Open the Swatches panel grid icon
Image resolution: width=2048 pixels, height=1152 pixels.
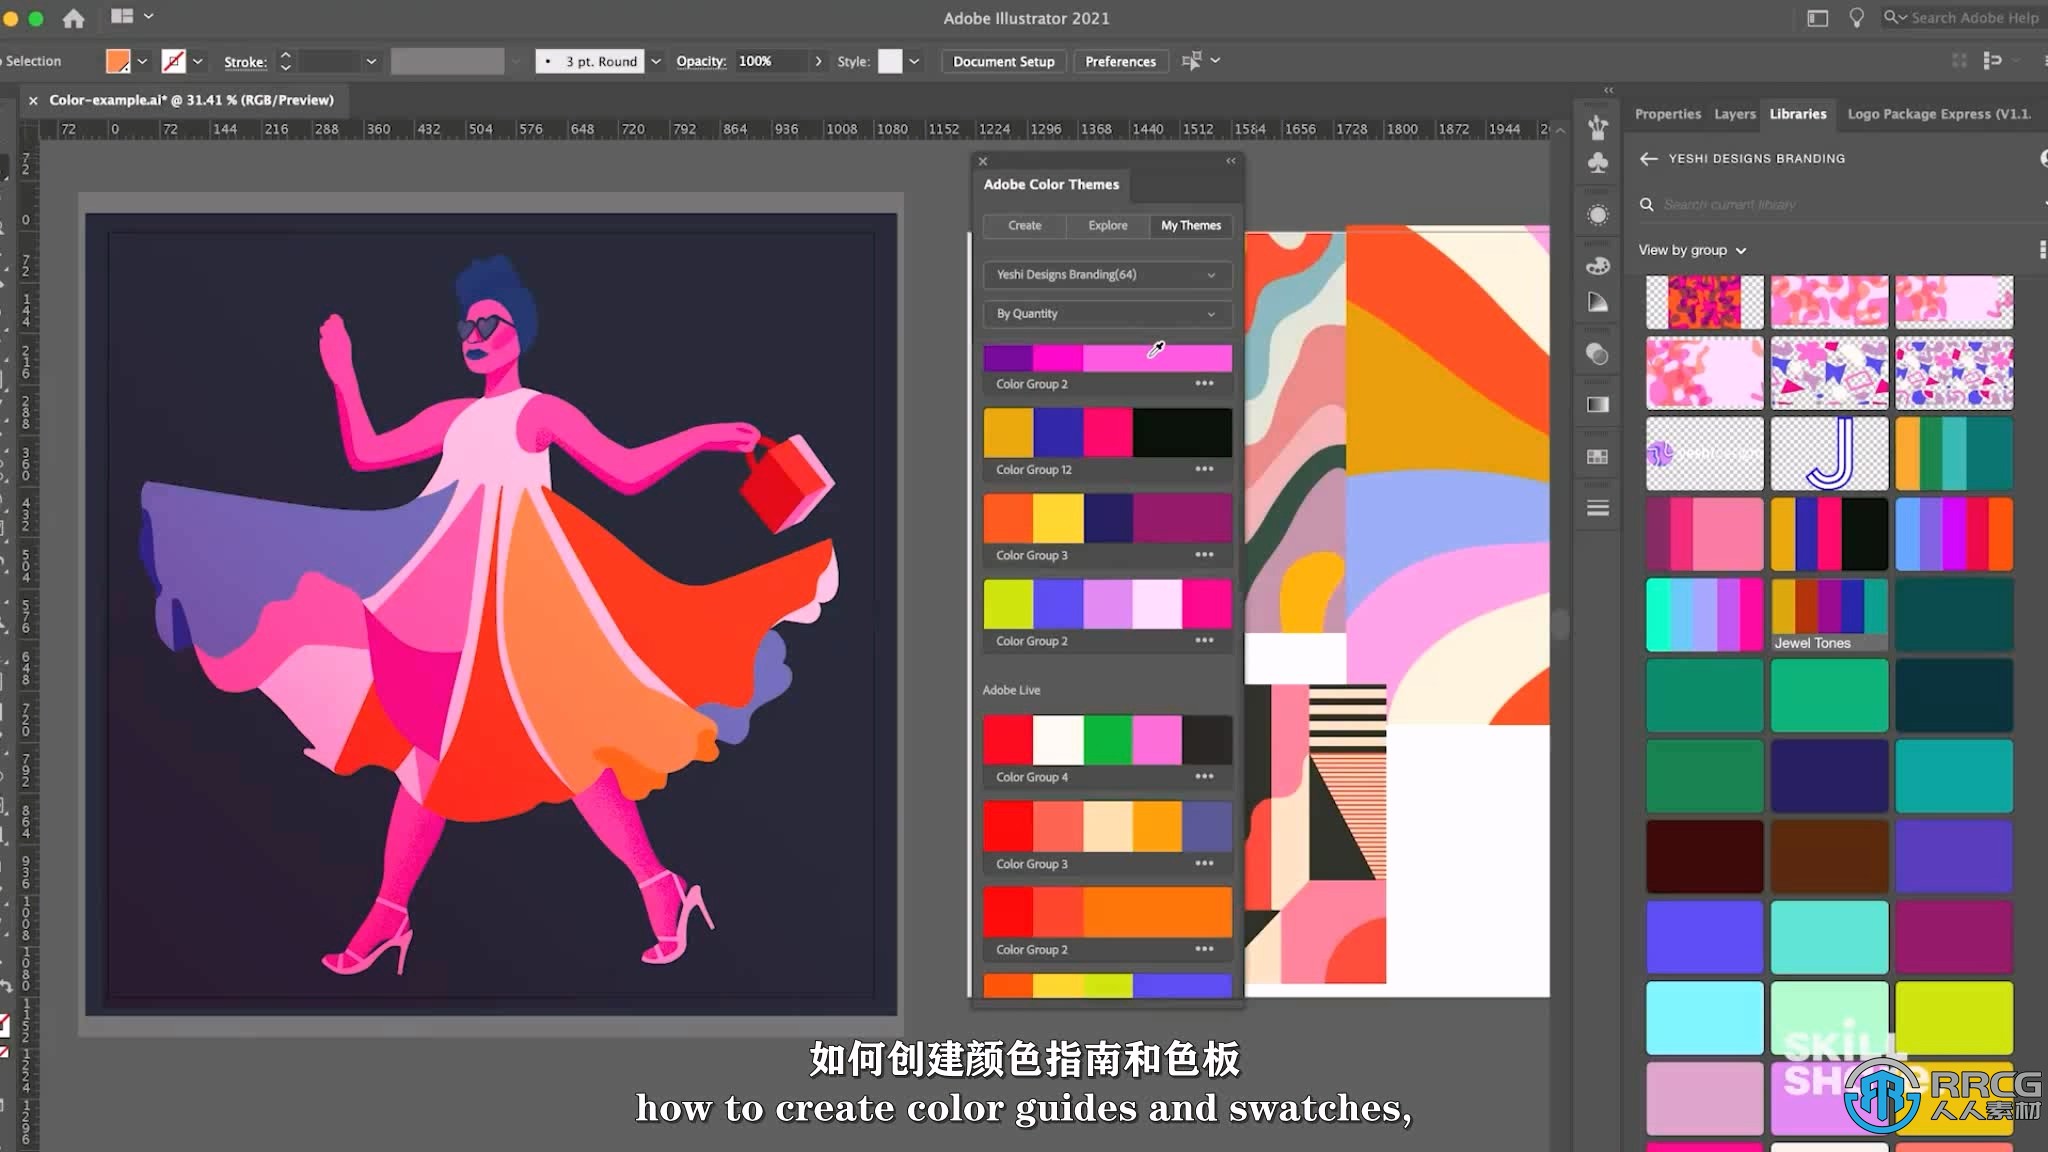point(1598,457)
